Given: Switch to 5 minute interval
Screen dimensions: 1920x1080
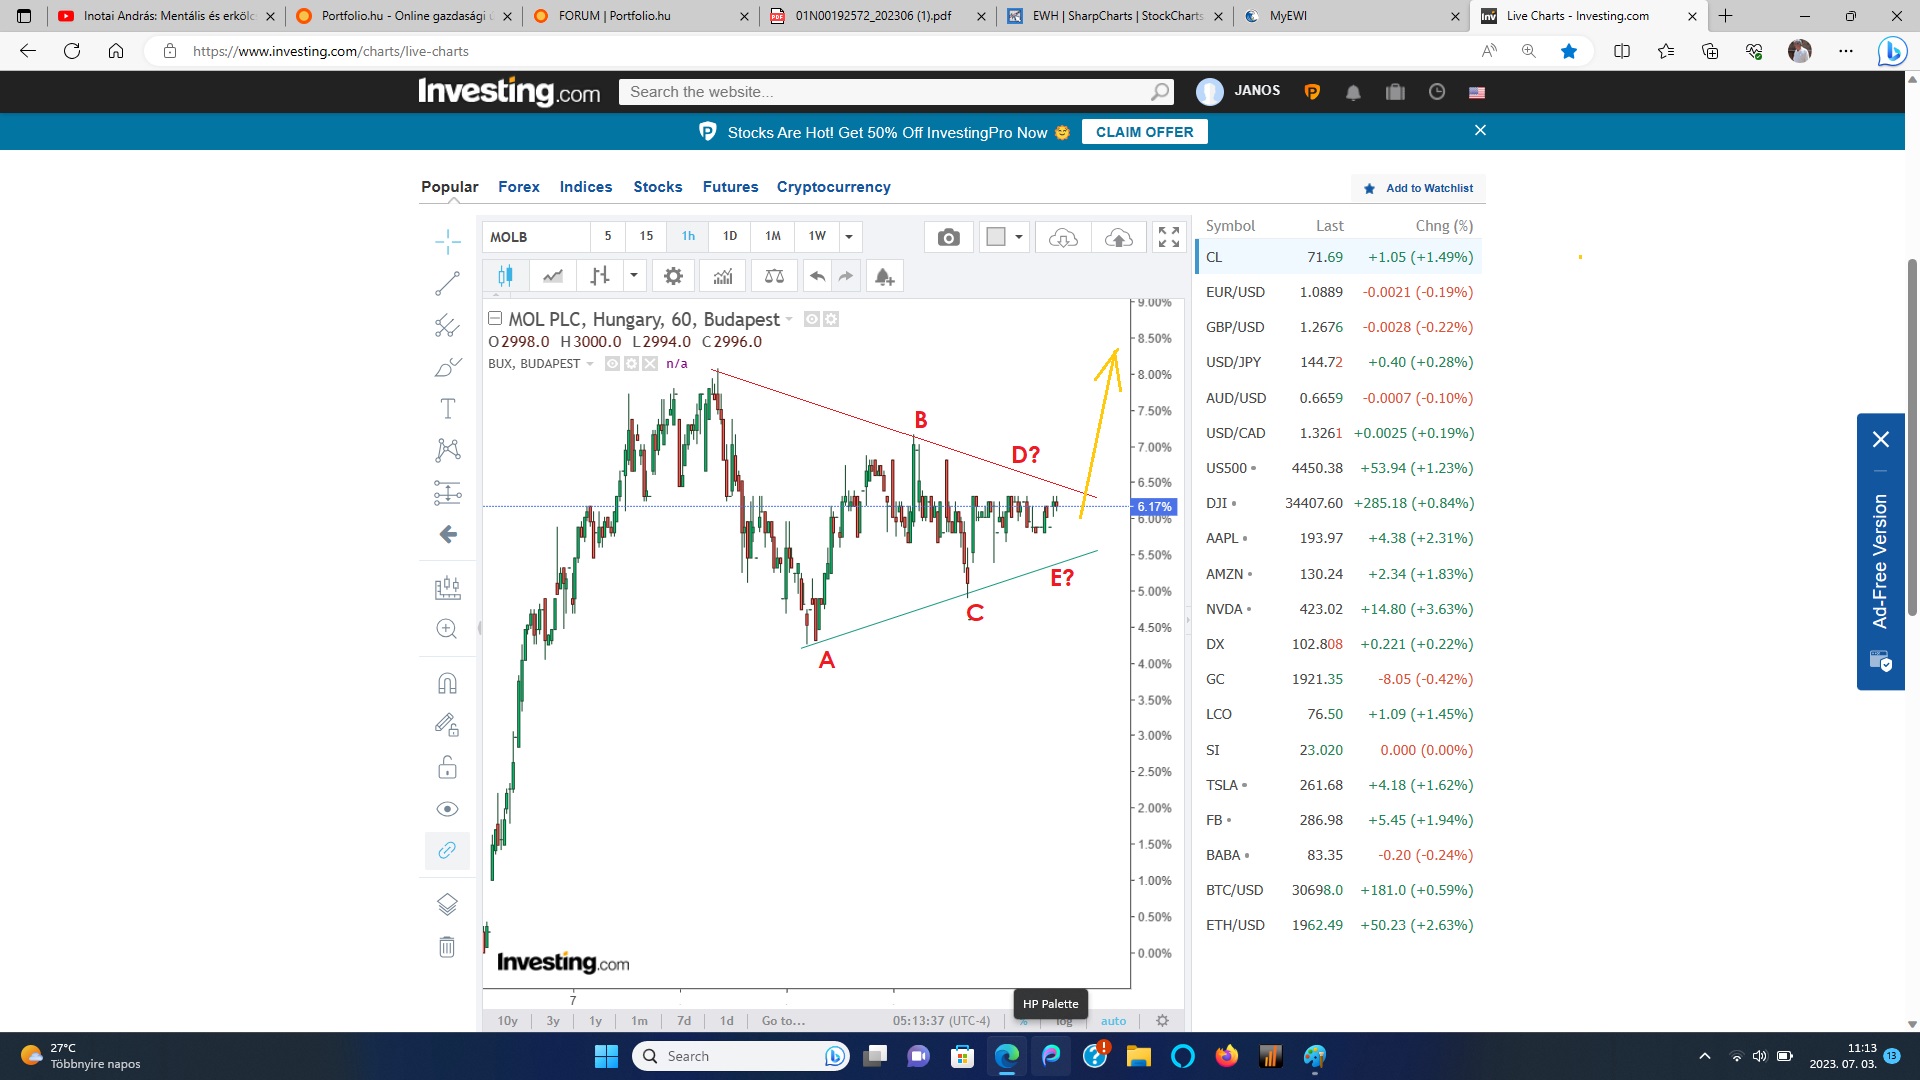Looking at the screenshot, I should tap(608, 237).
